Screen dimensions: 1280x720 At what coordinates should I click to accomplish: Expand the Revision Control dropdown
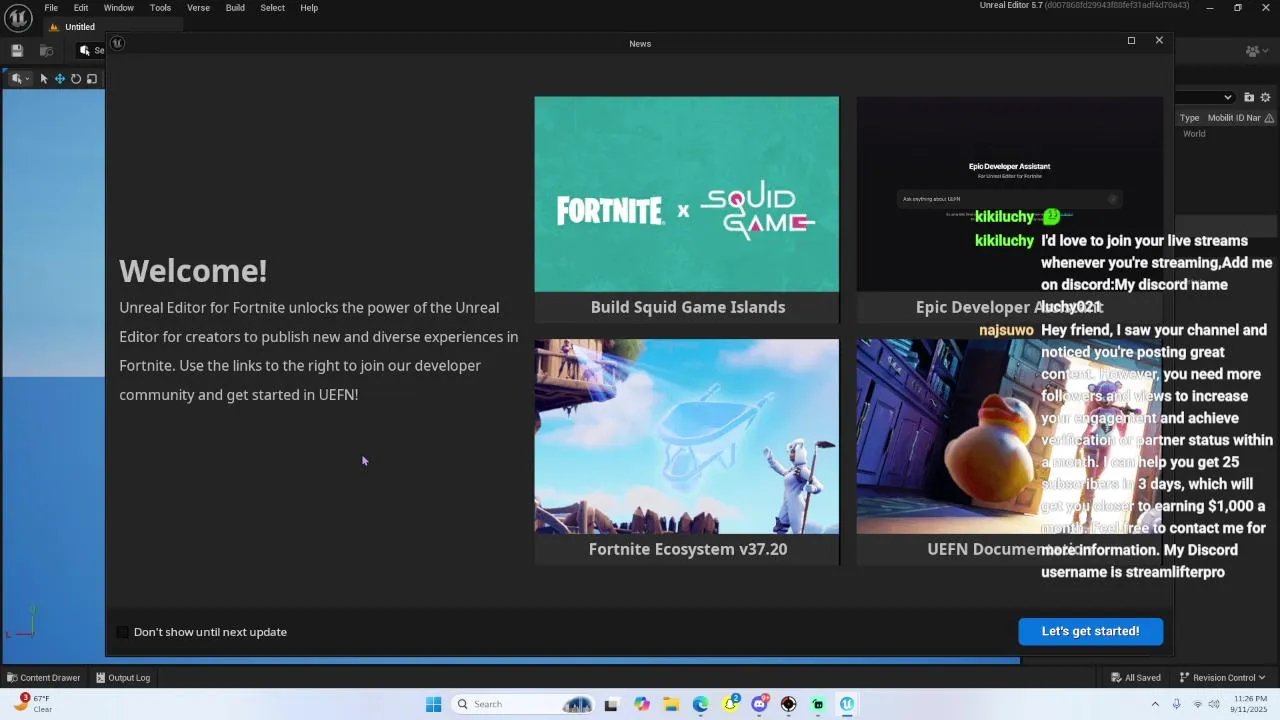click(x=1222, y=677)
